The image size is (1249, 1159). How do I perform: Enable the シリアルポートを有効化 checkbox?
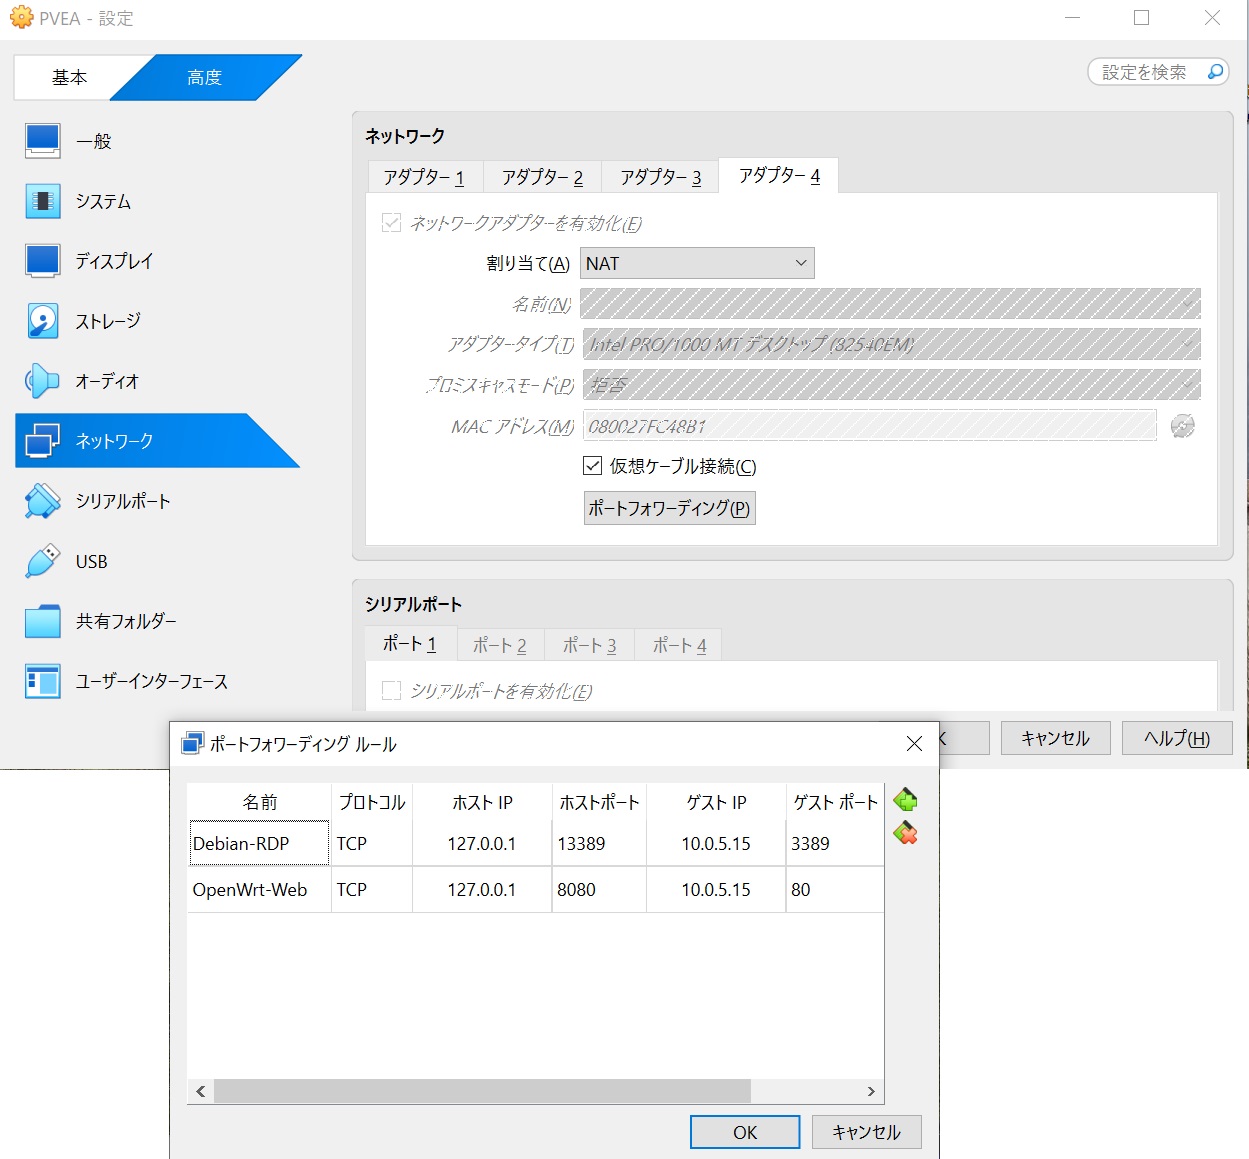pos(392,691)
